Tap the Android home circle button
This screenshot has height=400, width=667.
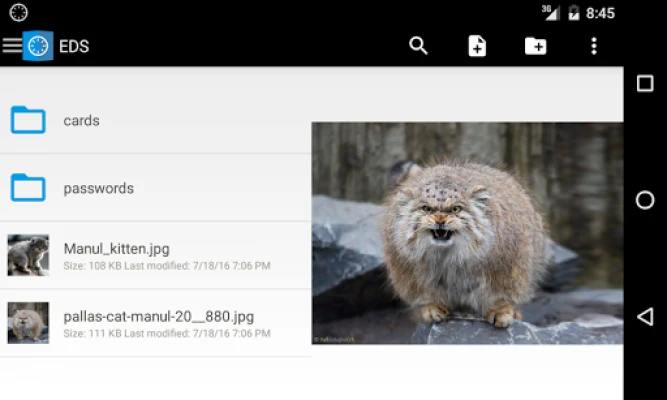point(645,200)
